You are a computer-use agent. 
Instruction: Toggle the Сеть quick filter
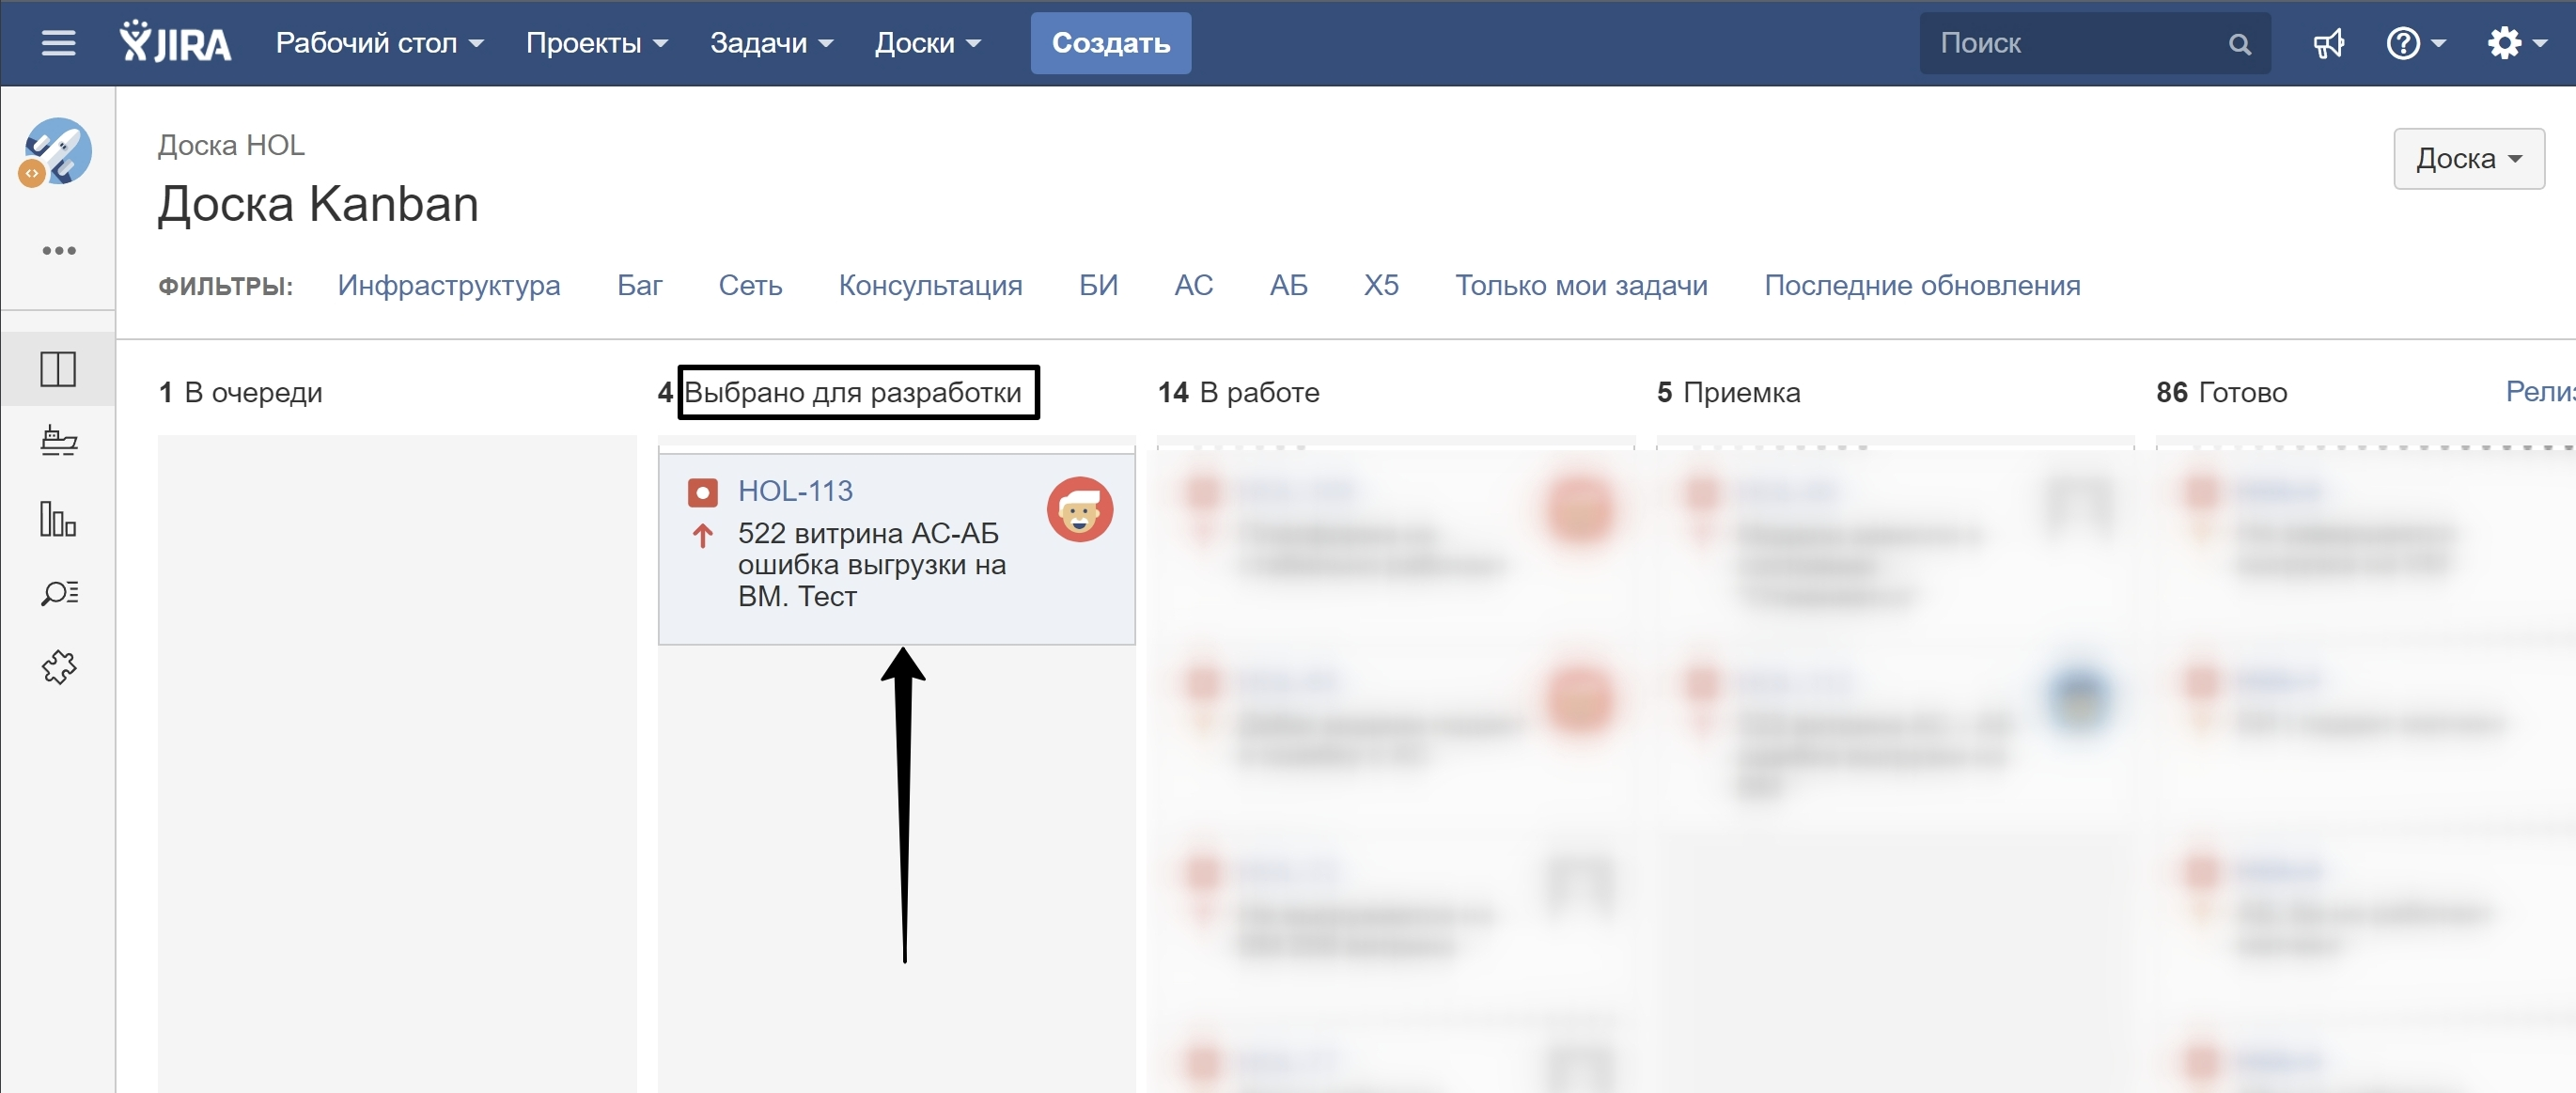pos(750,286)
